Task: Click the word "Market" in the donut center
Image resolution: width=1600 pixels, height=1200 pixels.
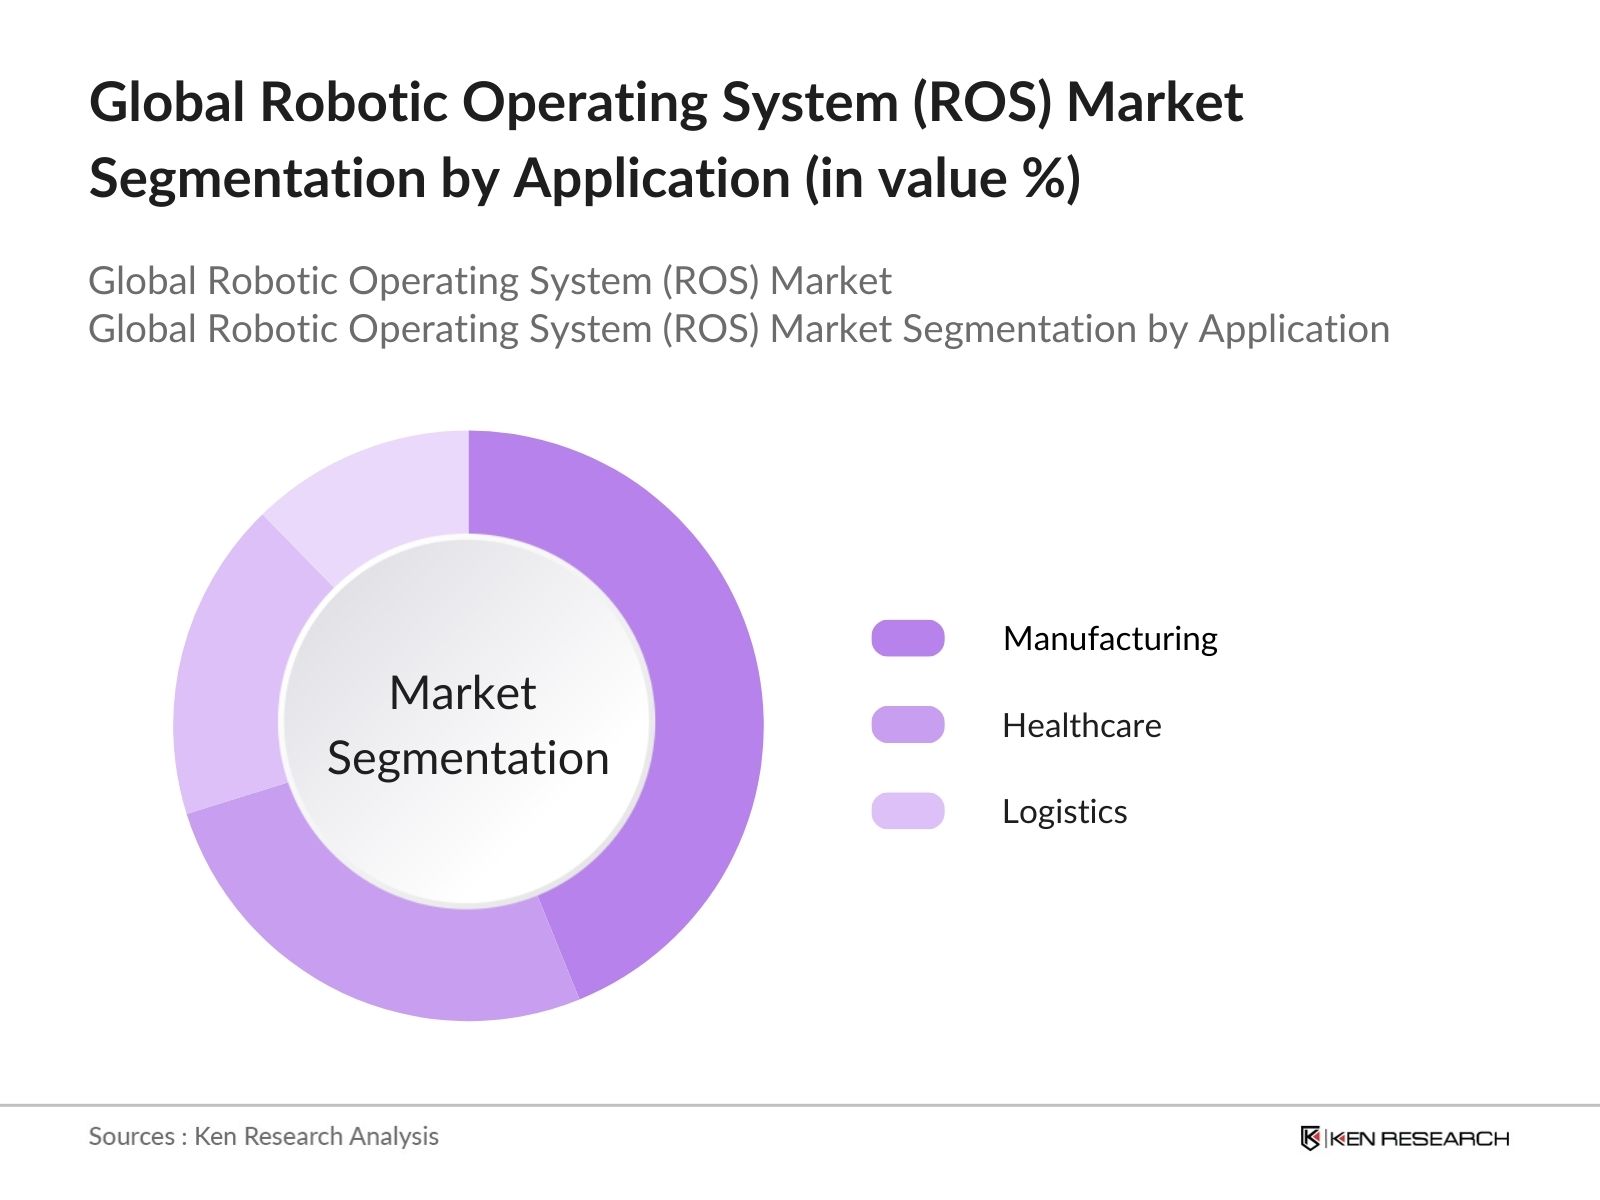Action: 462,693
